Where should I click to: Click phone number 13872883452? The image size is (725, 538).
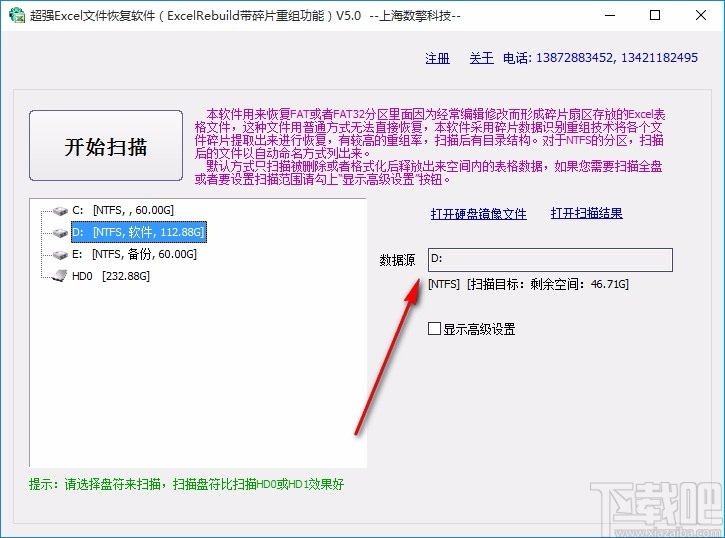pyautogui.click(x=574, y=58)
